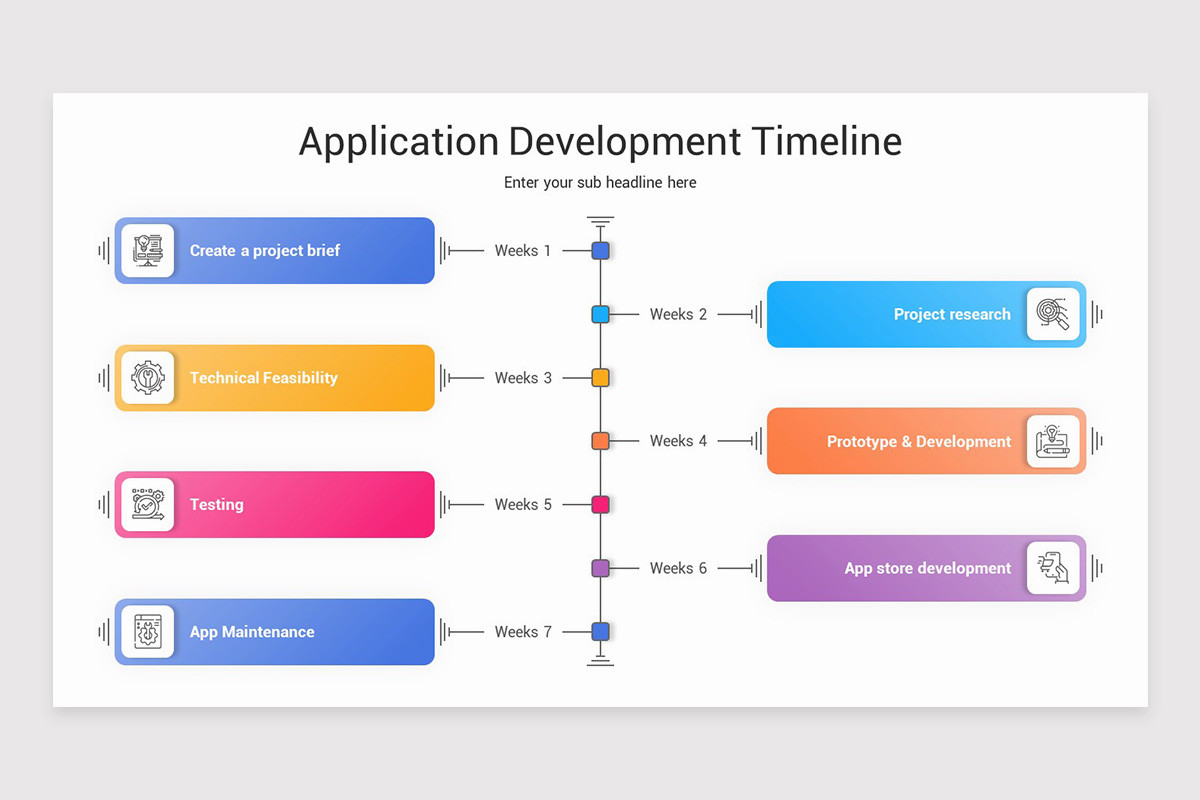Select the purple Weeks 6 square on the timeline
The height and width of the screenshot is (800, 1200).
[600, 568]
